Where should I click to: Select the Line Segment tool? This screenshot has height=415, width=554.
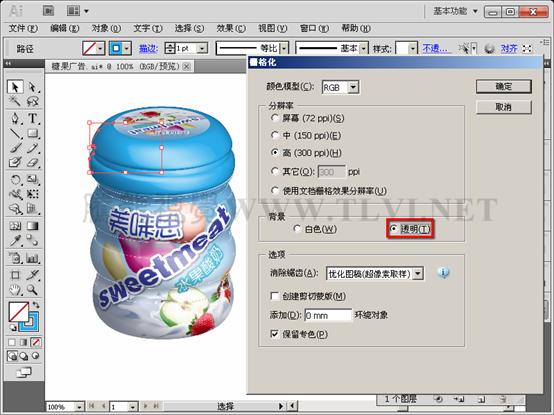pos(15,133)
